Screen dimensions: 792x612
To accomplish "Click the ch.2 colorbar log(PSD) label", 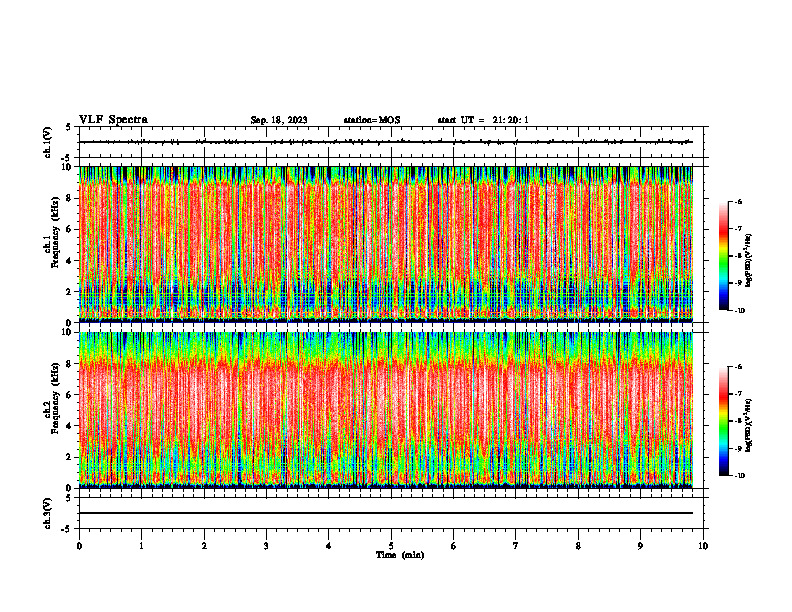I will [749, 425].
